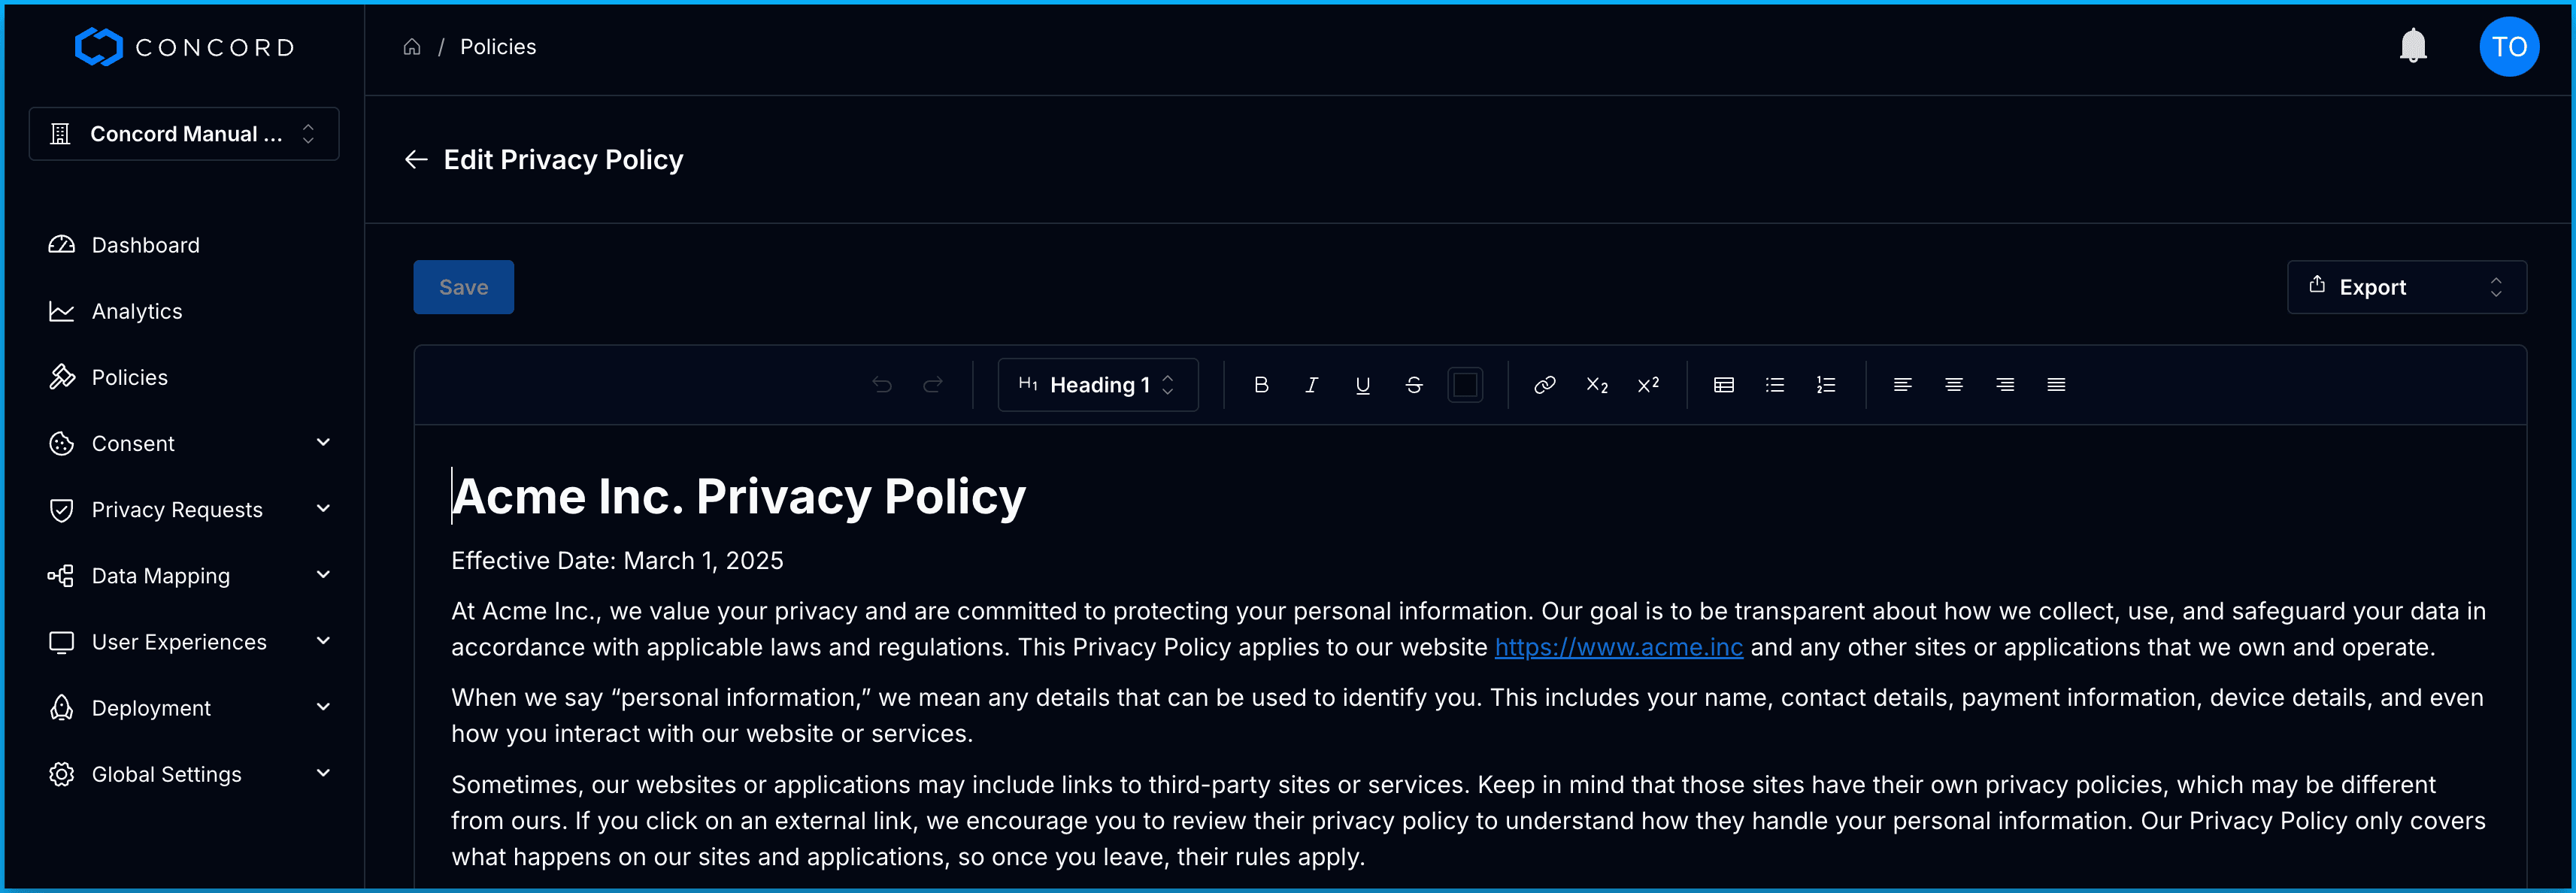
Task: Apply strikethrough formatting
Action: [x=1413, y=385]
